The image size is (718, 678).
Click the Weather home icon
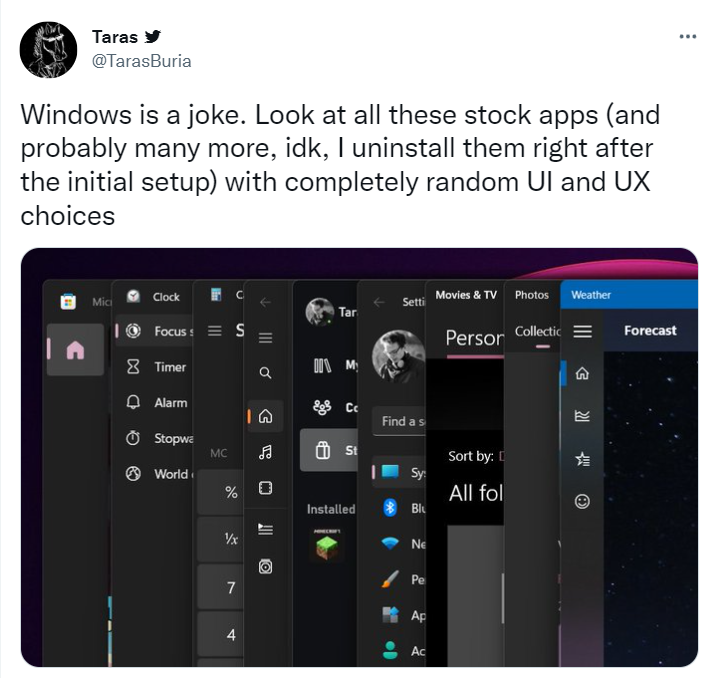pyautogui.click(x=583, y=374)
